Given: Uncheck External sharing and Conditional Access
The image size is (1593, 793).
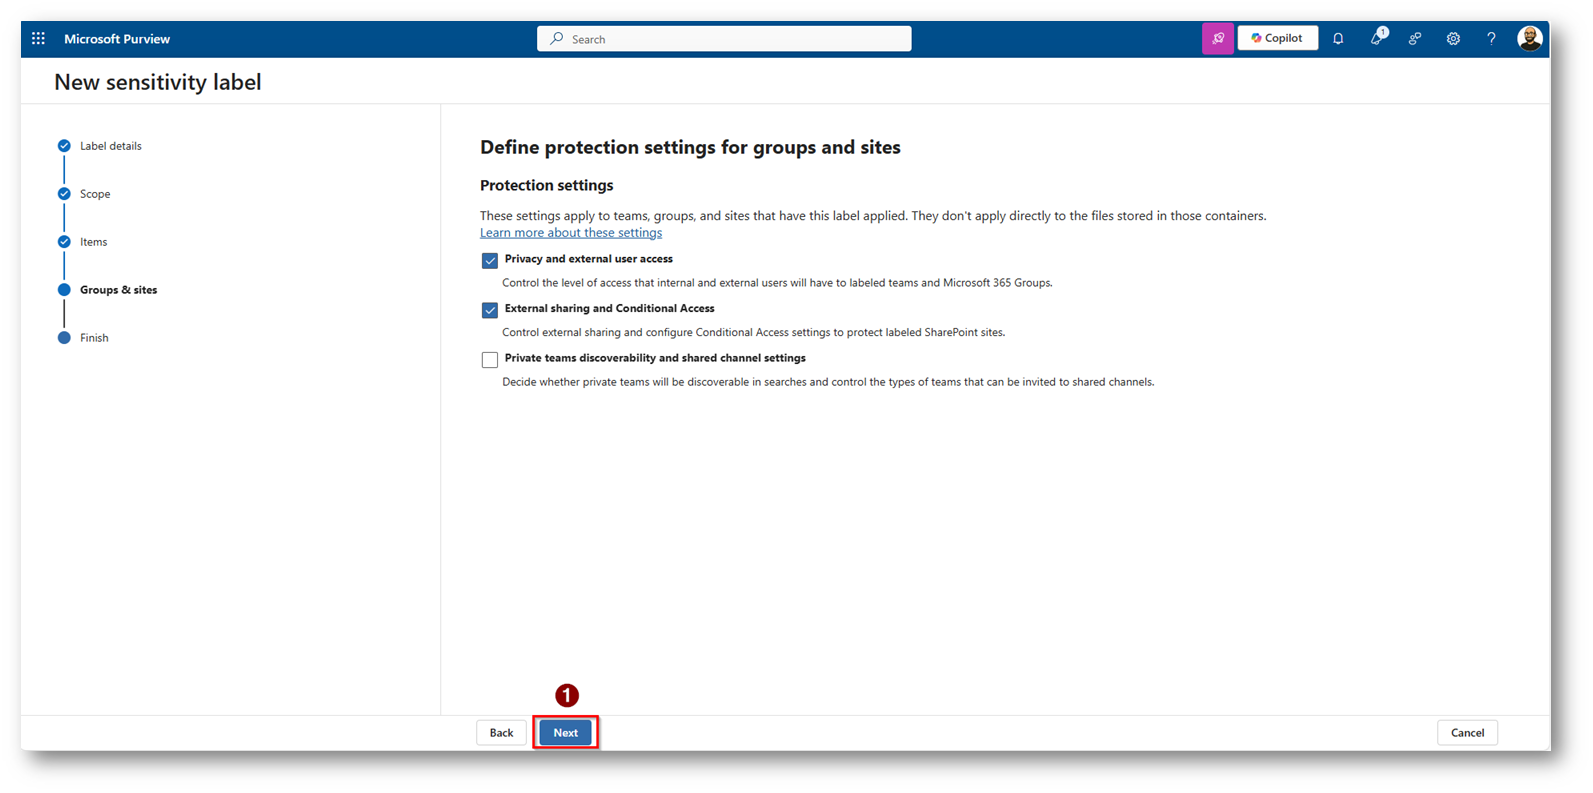Looking at the screenshot, I should (x=490, y=310).
